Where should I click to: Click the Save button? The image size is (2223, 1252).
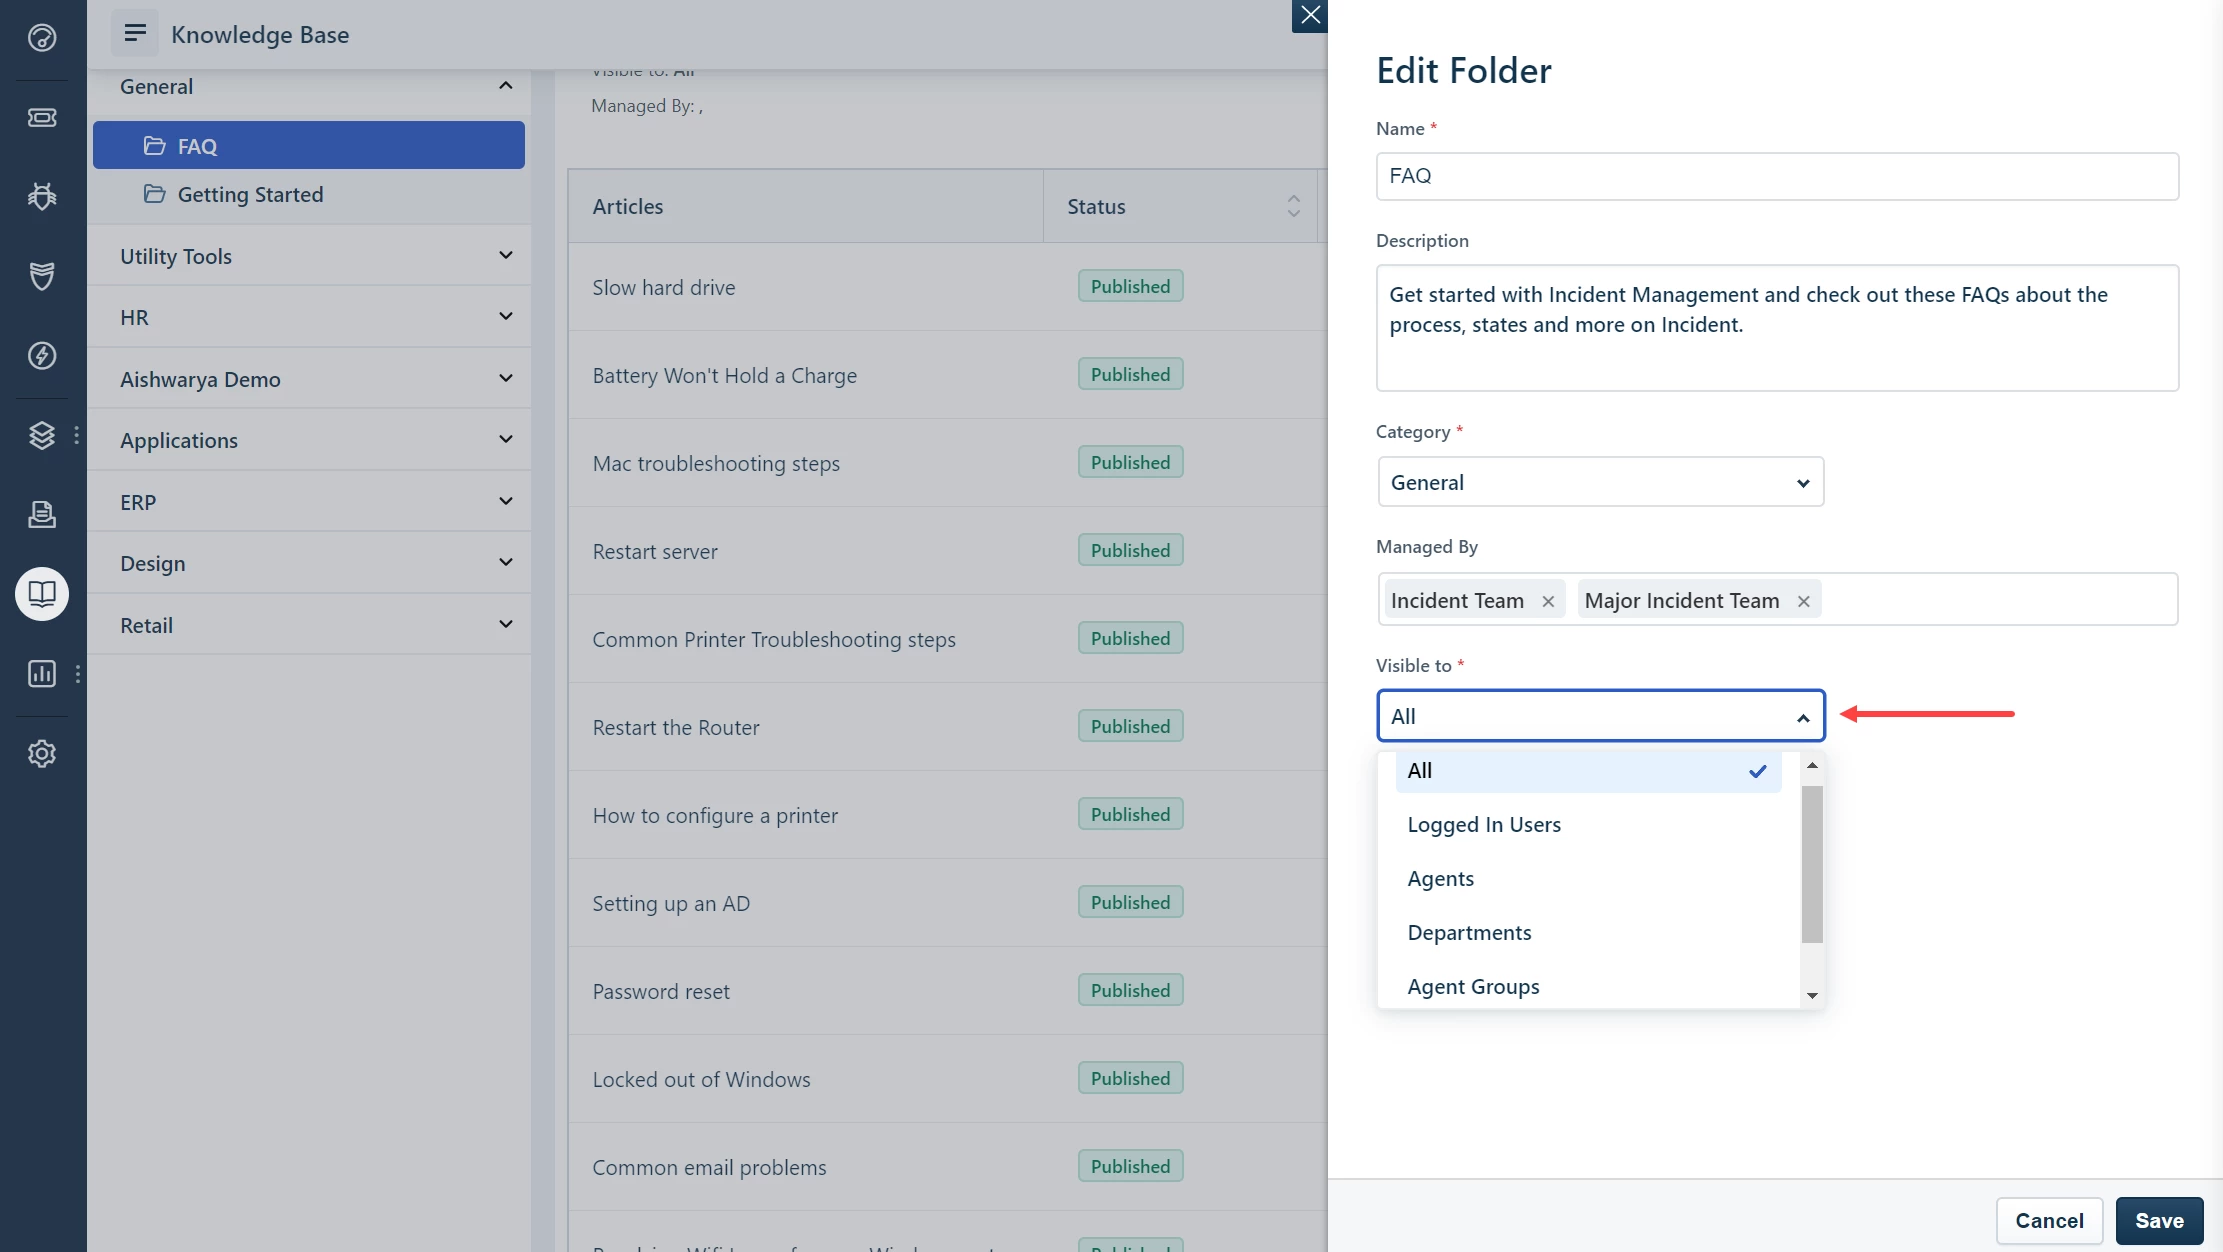click(2159, 1220)
